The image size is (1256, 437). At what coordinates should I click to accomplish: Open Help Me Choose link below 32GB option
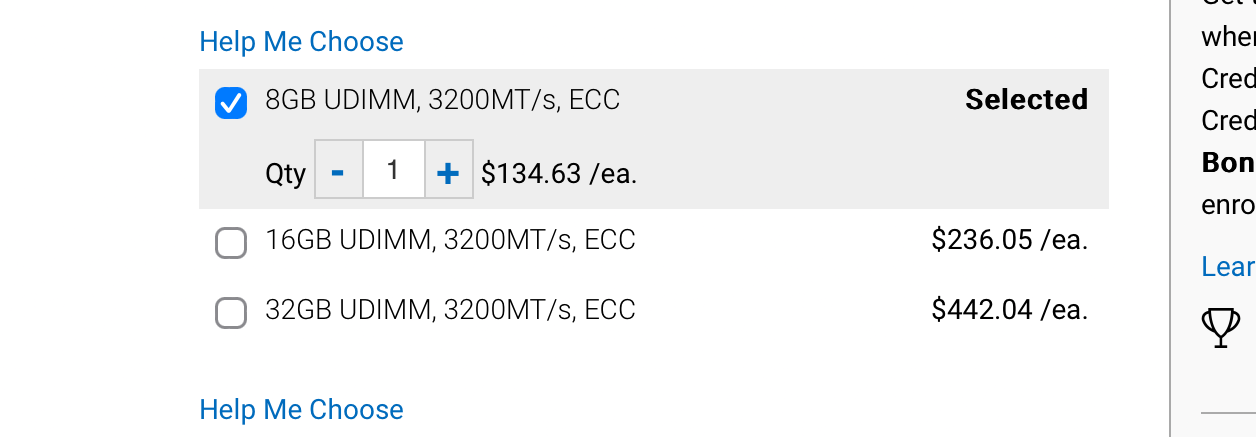(x=301, y=410)
